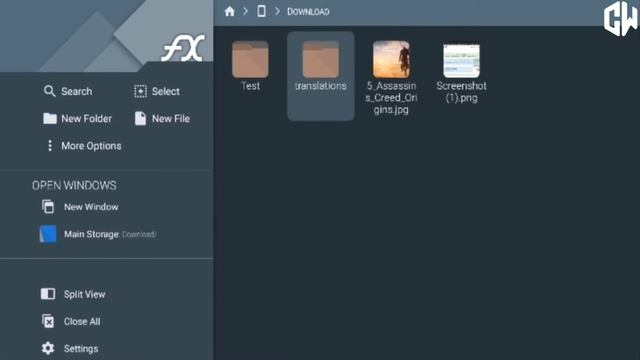Open the Settings gear icon
640x360 pixels.
click(x=48, y=348)
